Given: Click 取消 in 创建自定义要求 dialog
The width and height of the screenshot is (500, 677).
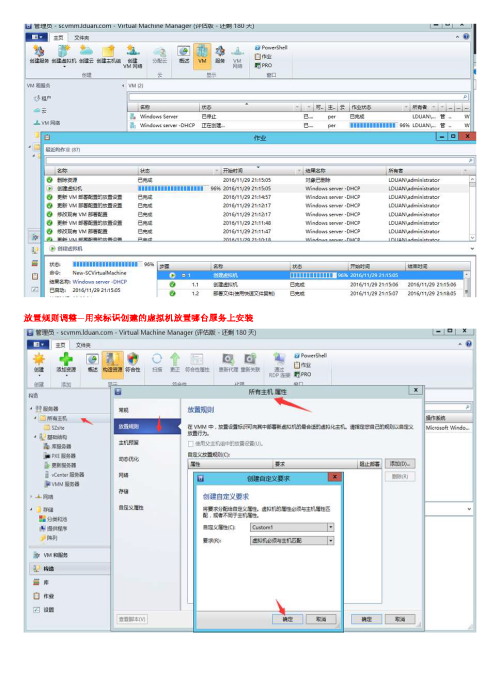Looking at the screenshot, I should 321,619.
